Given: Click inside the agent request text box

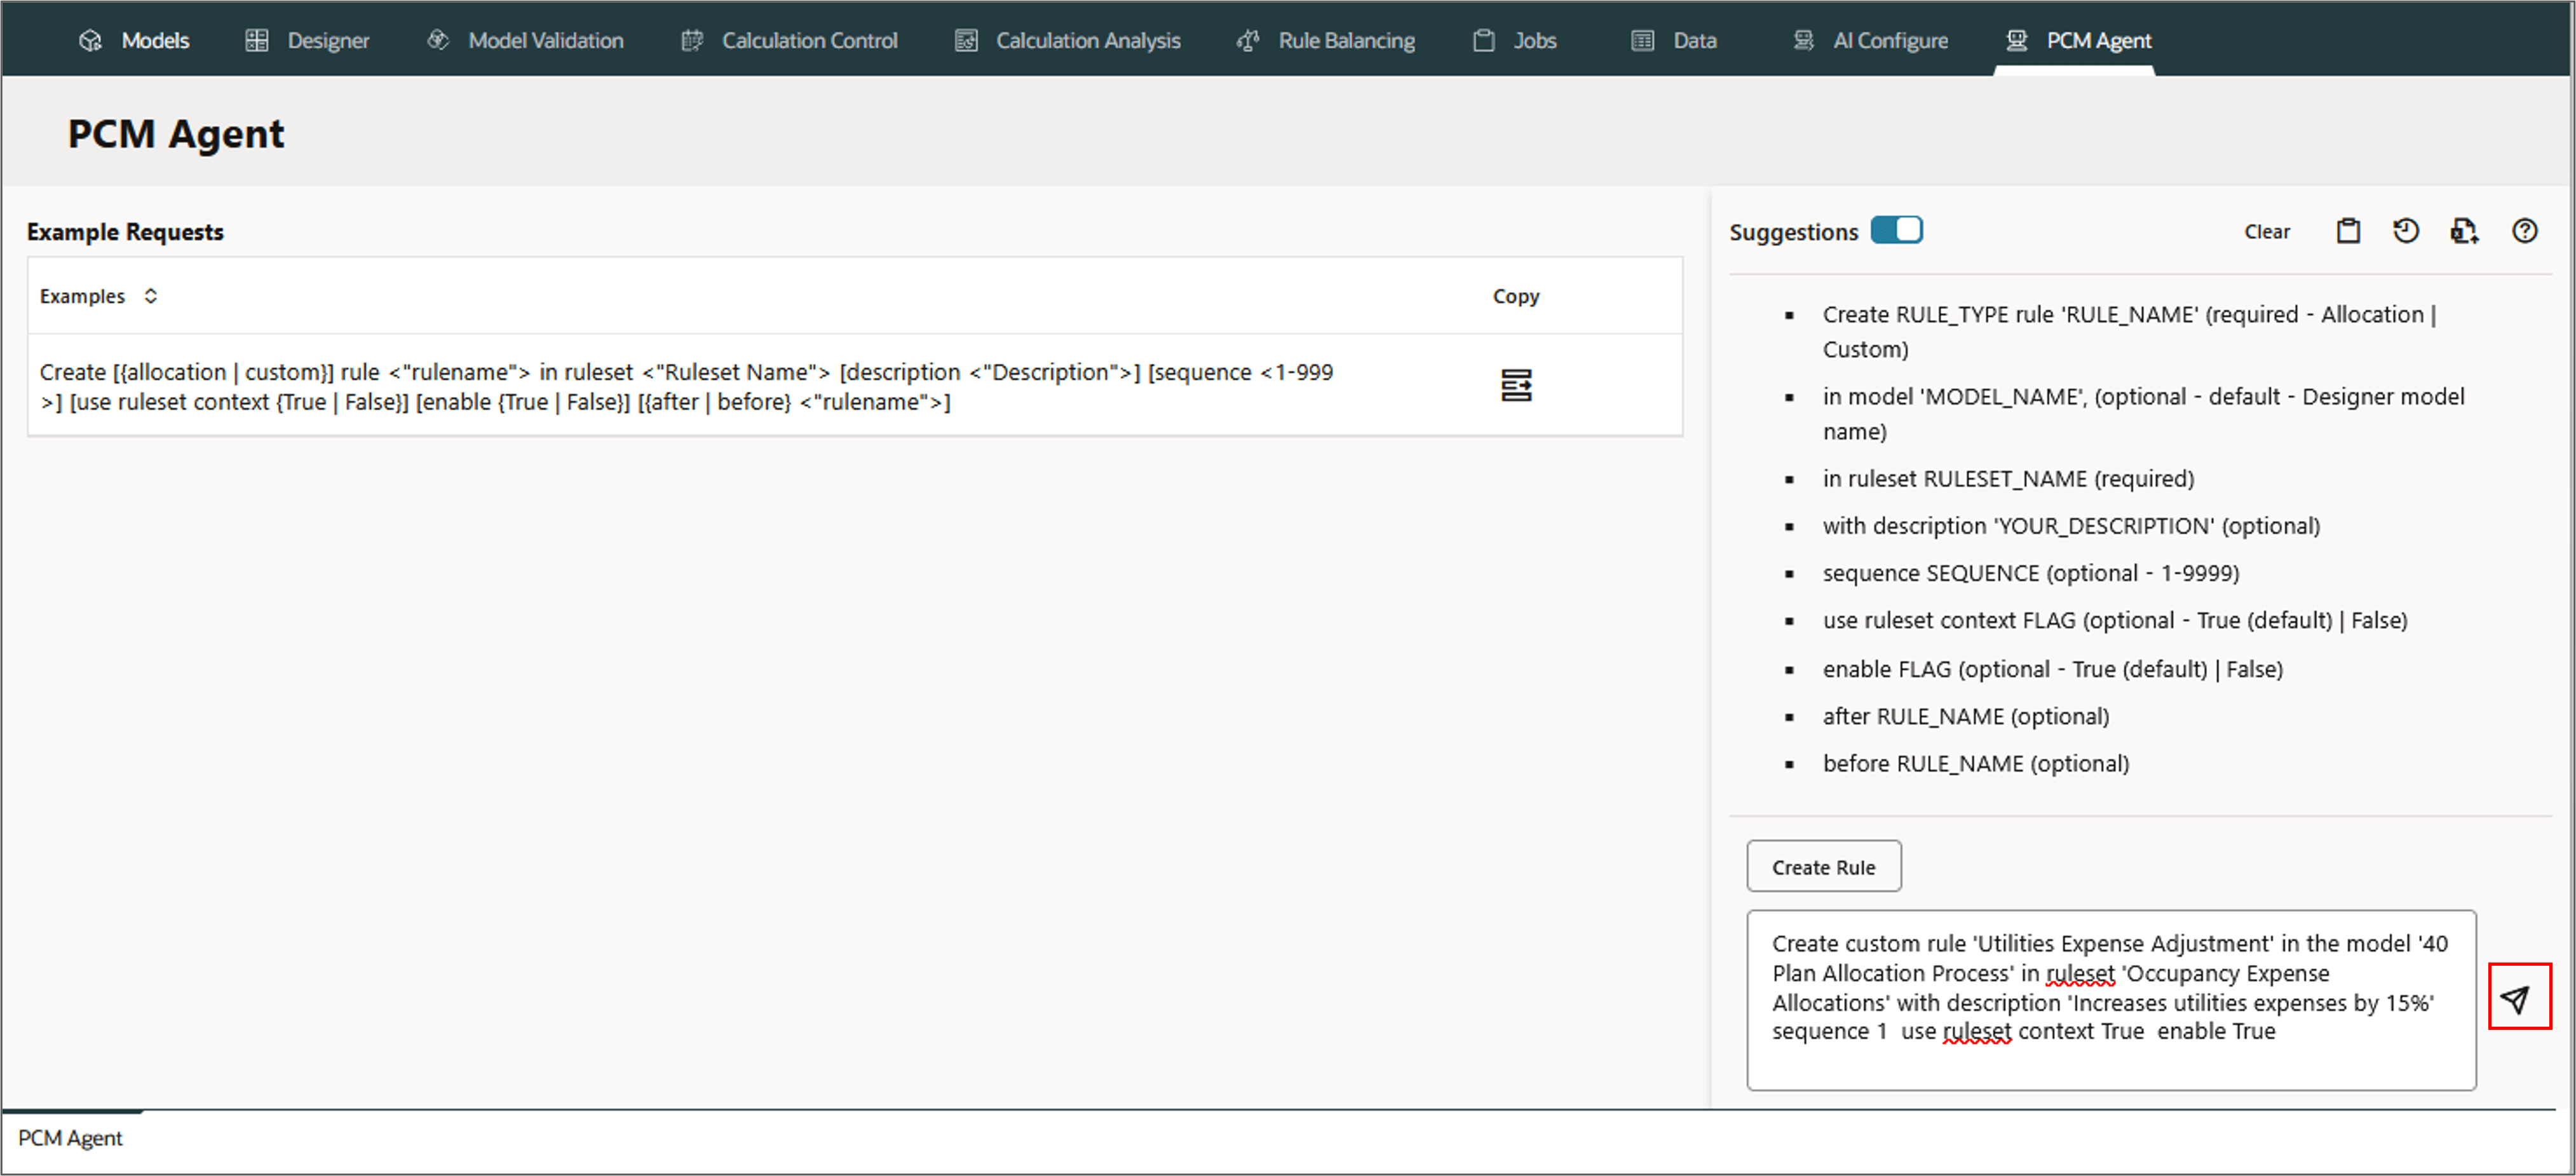Looking at the screenshot, I should tap(2110, 1000).
